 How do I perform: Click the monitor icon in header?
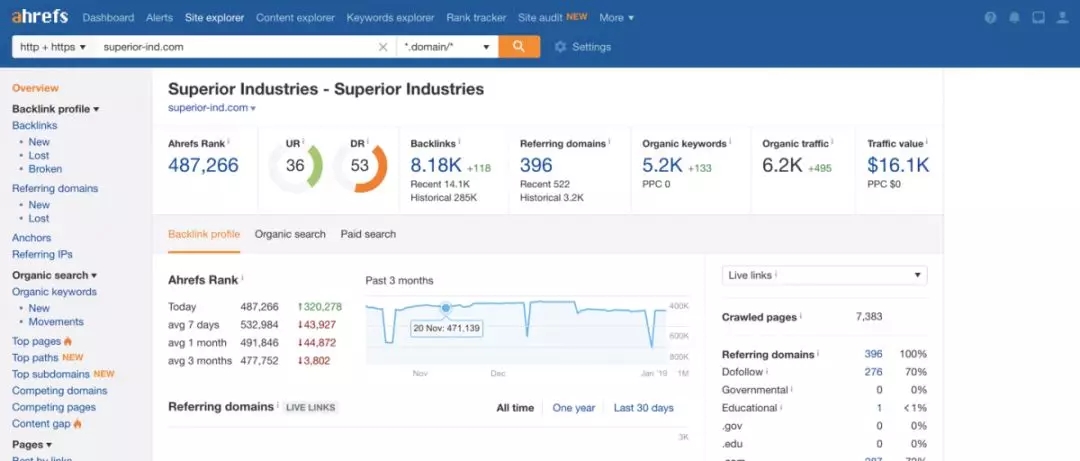tap(1038, 18)
